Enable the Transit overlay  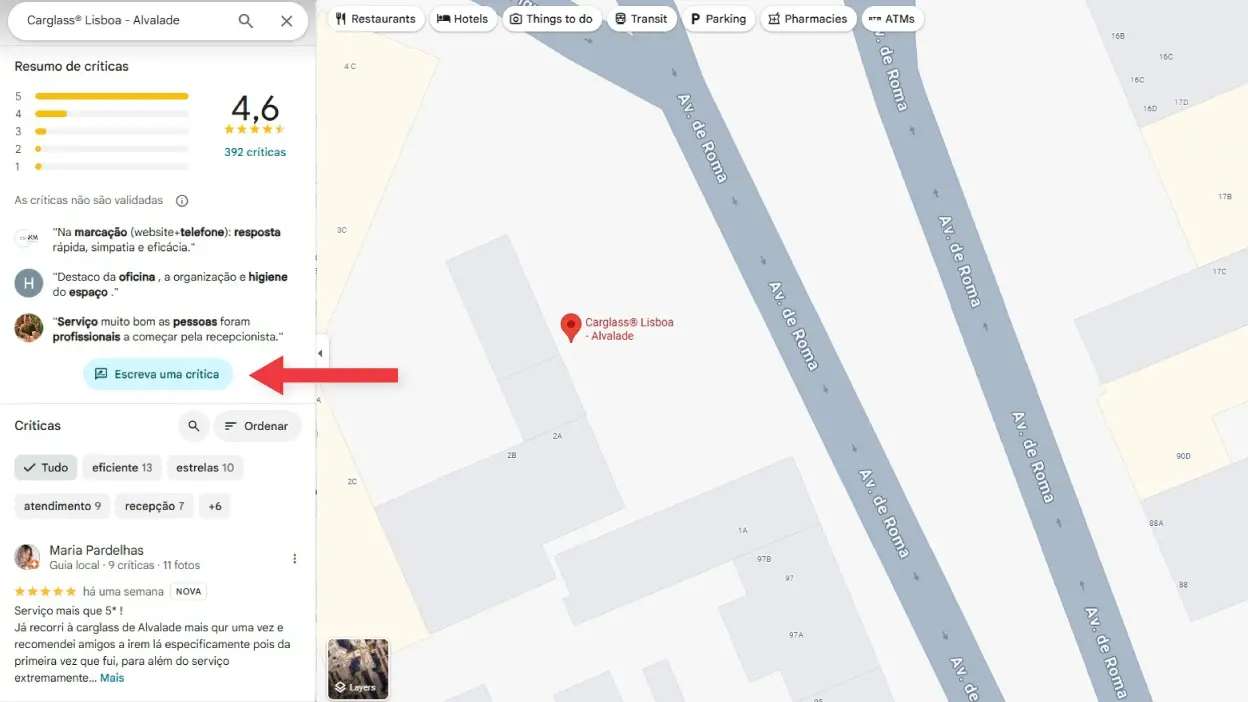pyautogui.click(x=642, y=18)
